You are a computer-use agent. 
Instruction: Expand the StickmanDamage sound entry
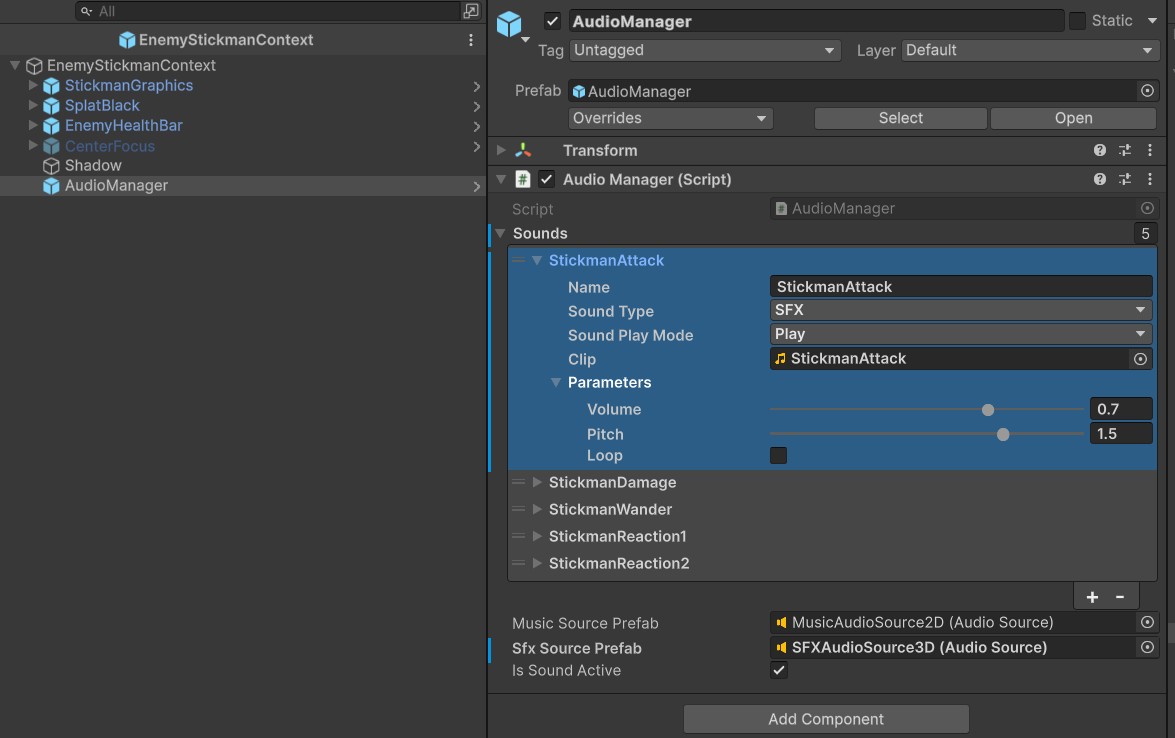(537, 483)
